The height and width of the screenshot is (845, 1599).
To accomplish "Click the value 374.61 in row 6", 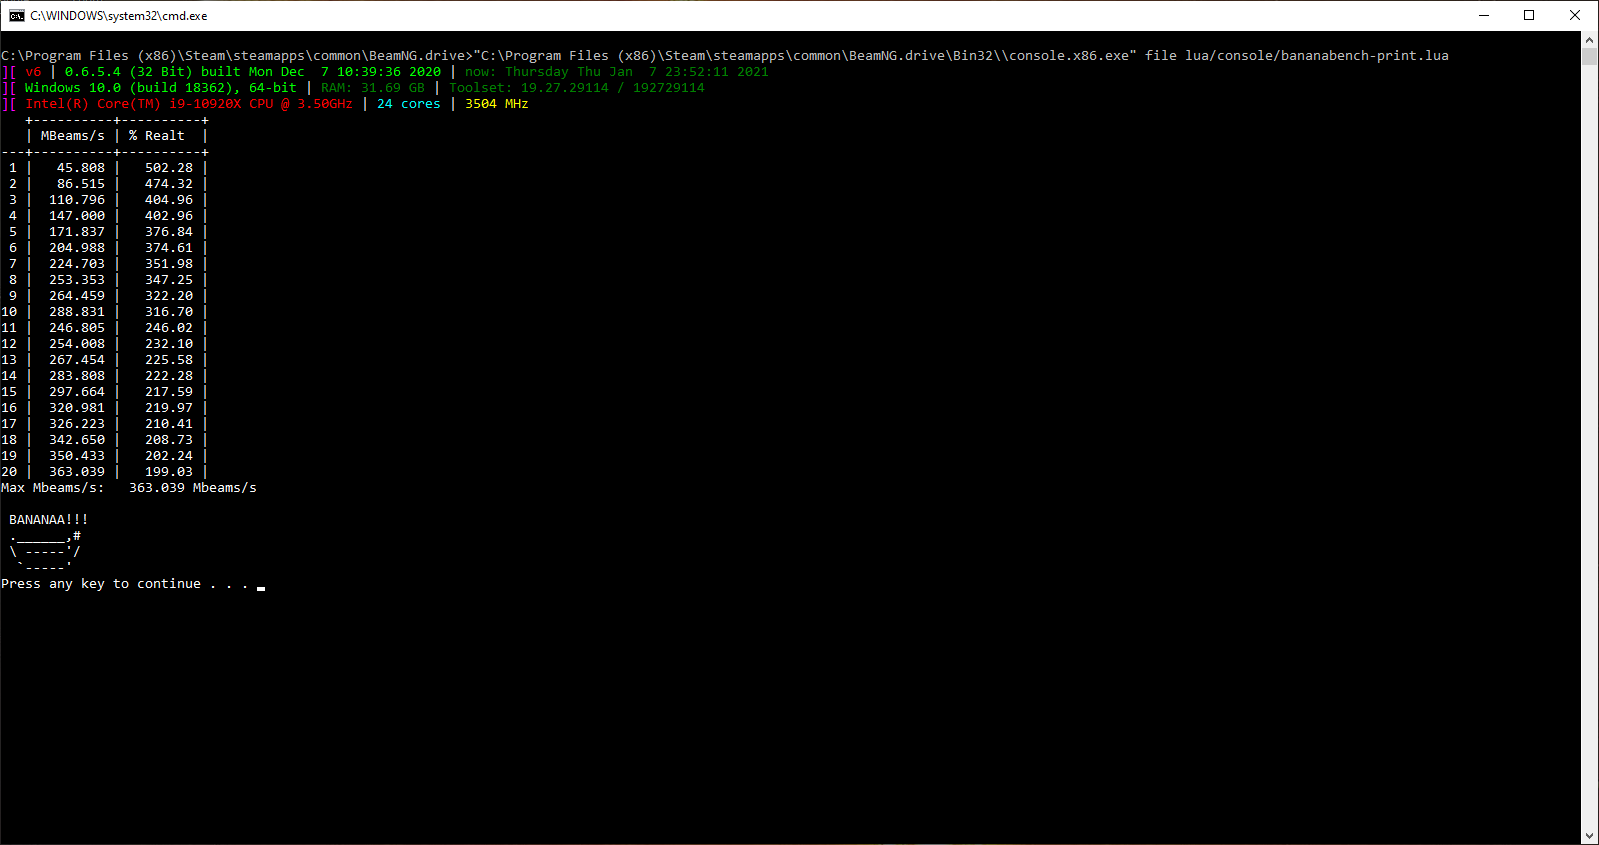I will click(x=169, y=248).
